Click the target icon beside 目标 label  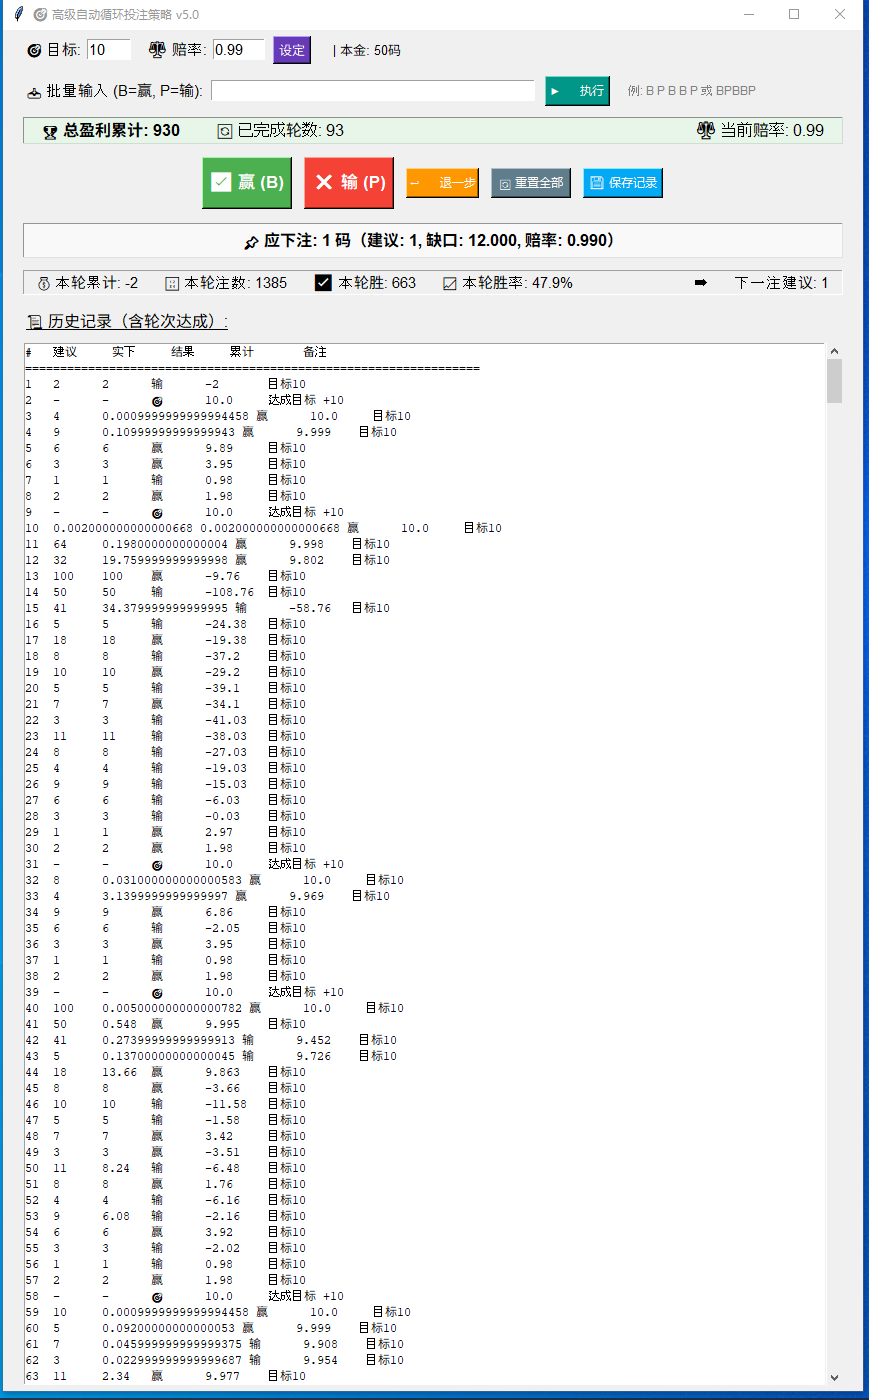[34, 50]
